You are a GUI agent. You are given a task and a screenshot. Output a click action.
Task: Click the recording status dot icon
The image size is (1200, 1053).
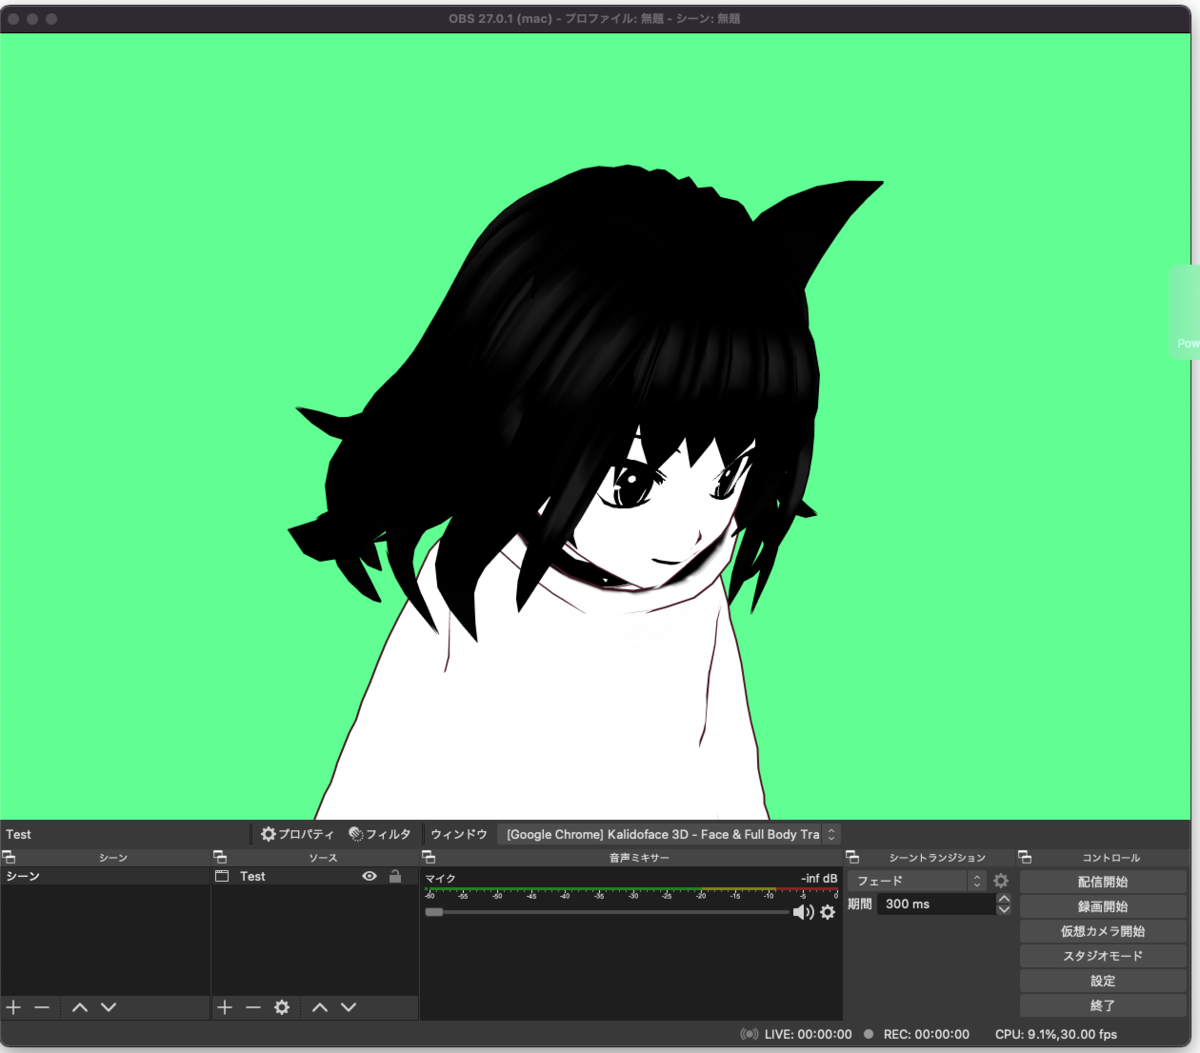pyautogui.click(x=869, y=1034)
